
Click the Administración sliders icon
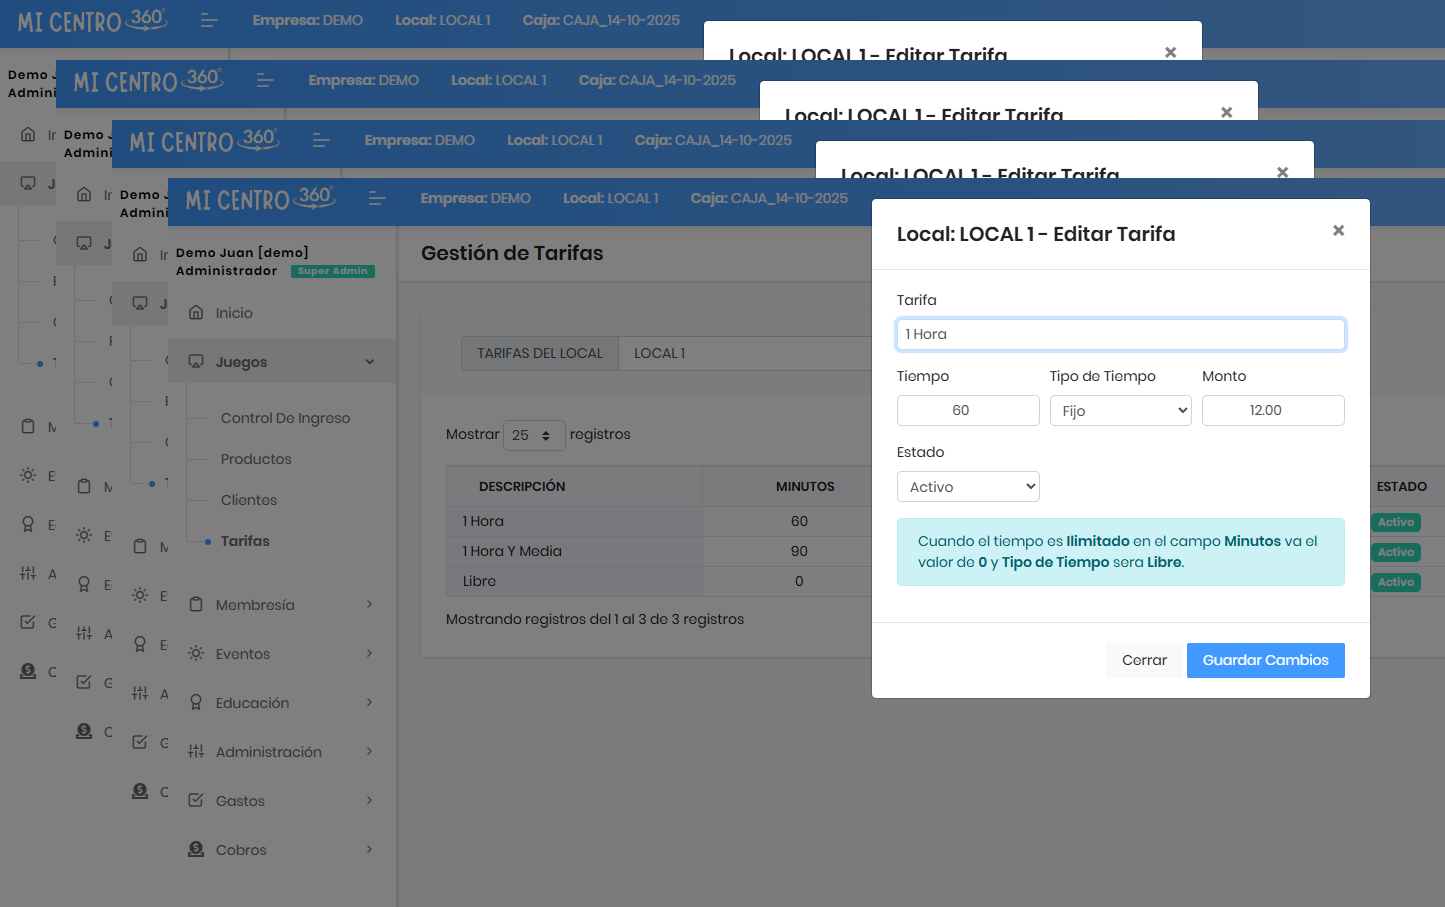(x=196, y=752)
